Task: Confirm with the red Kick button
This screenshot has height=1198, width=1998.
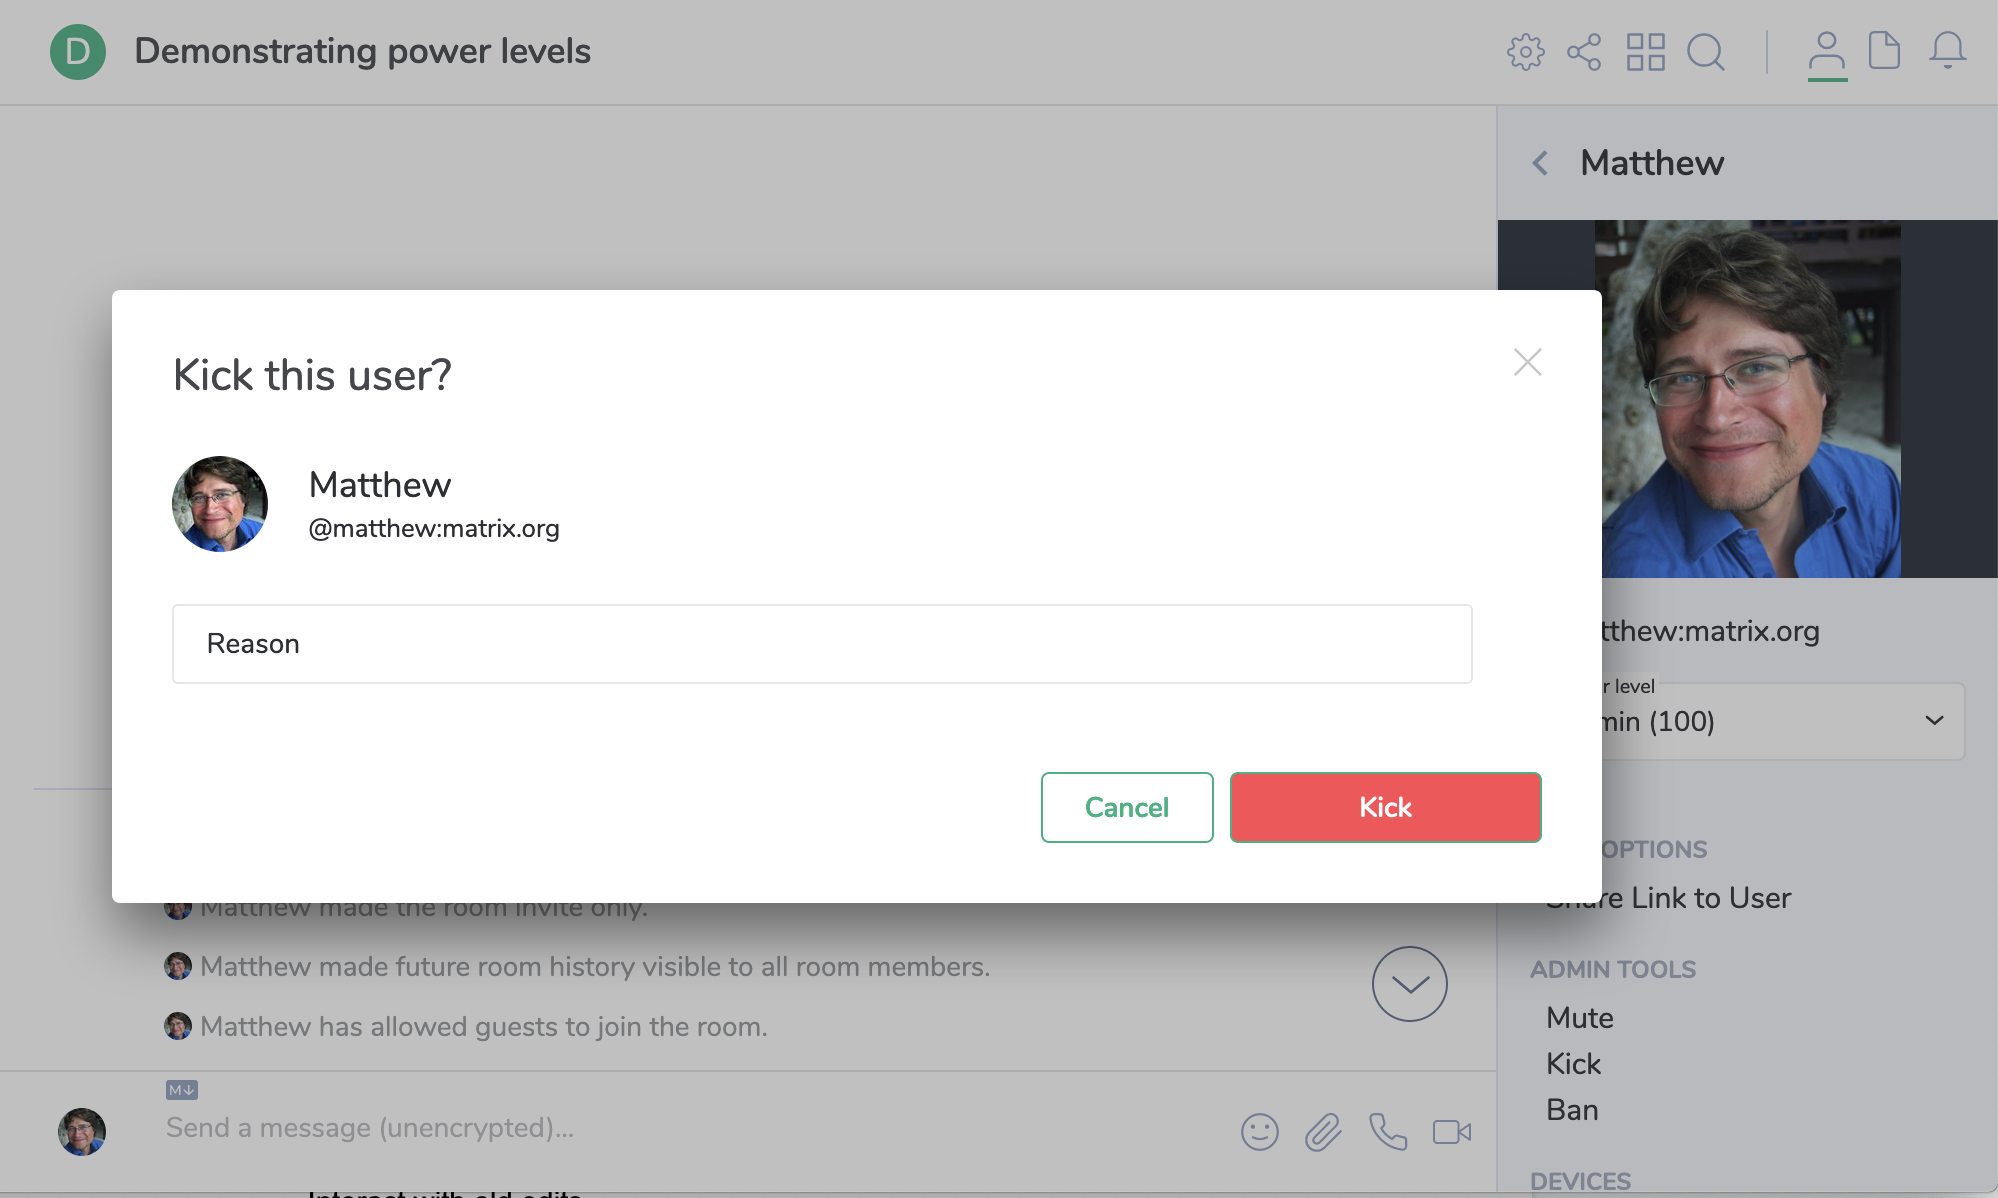Action: point(1385,807)
